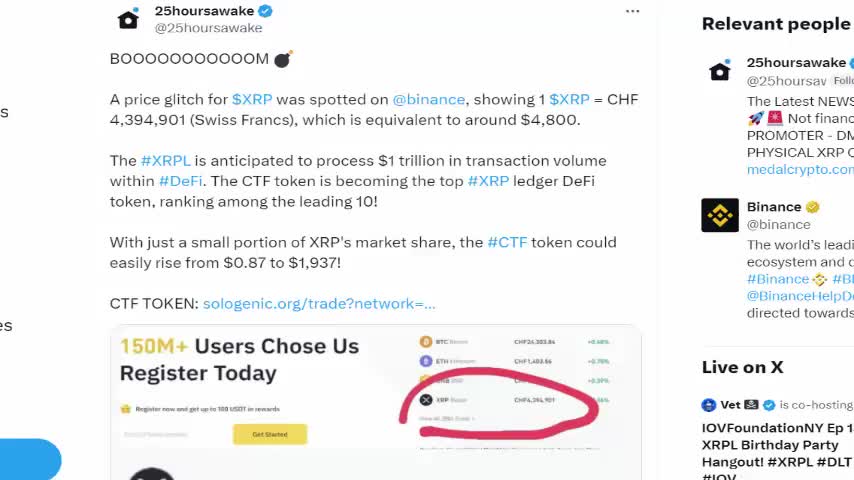Click 25hoursawake's avatar in Relevant people
854x480 pixels.
720,71
